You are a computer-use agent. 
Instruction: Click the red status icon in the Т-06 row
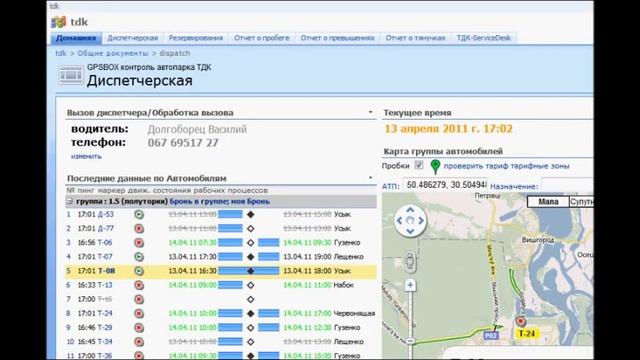point(139,243)
